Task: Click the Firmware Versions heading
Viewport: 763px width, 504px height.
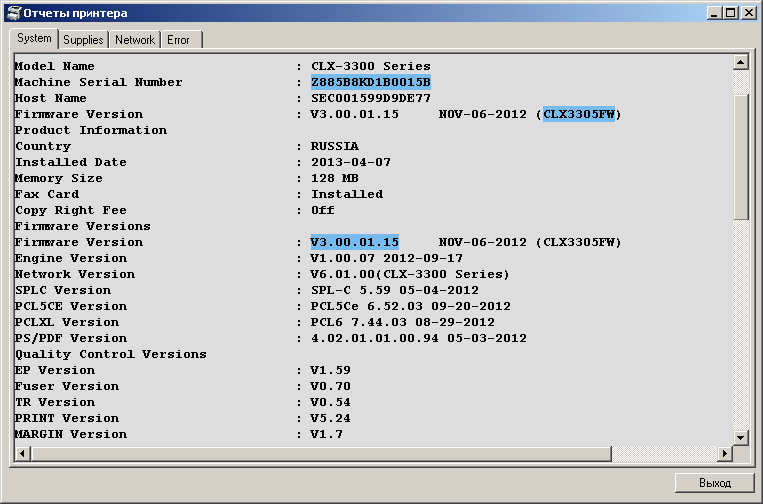Action: coord(82,227)
